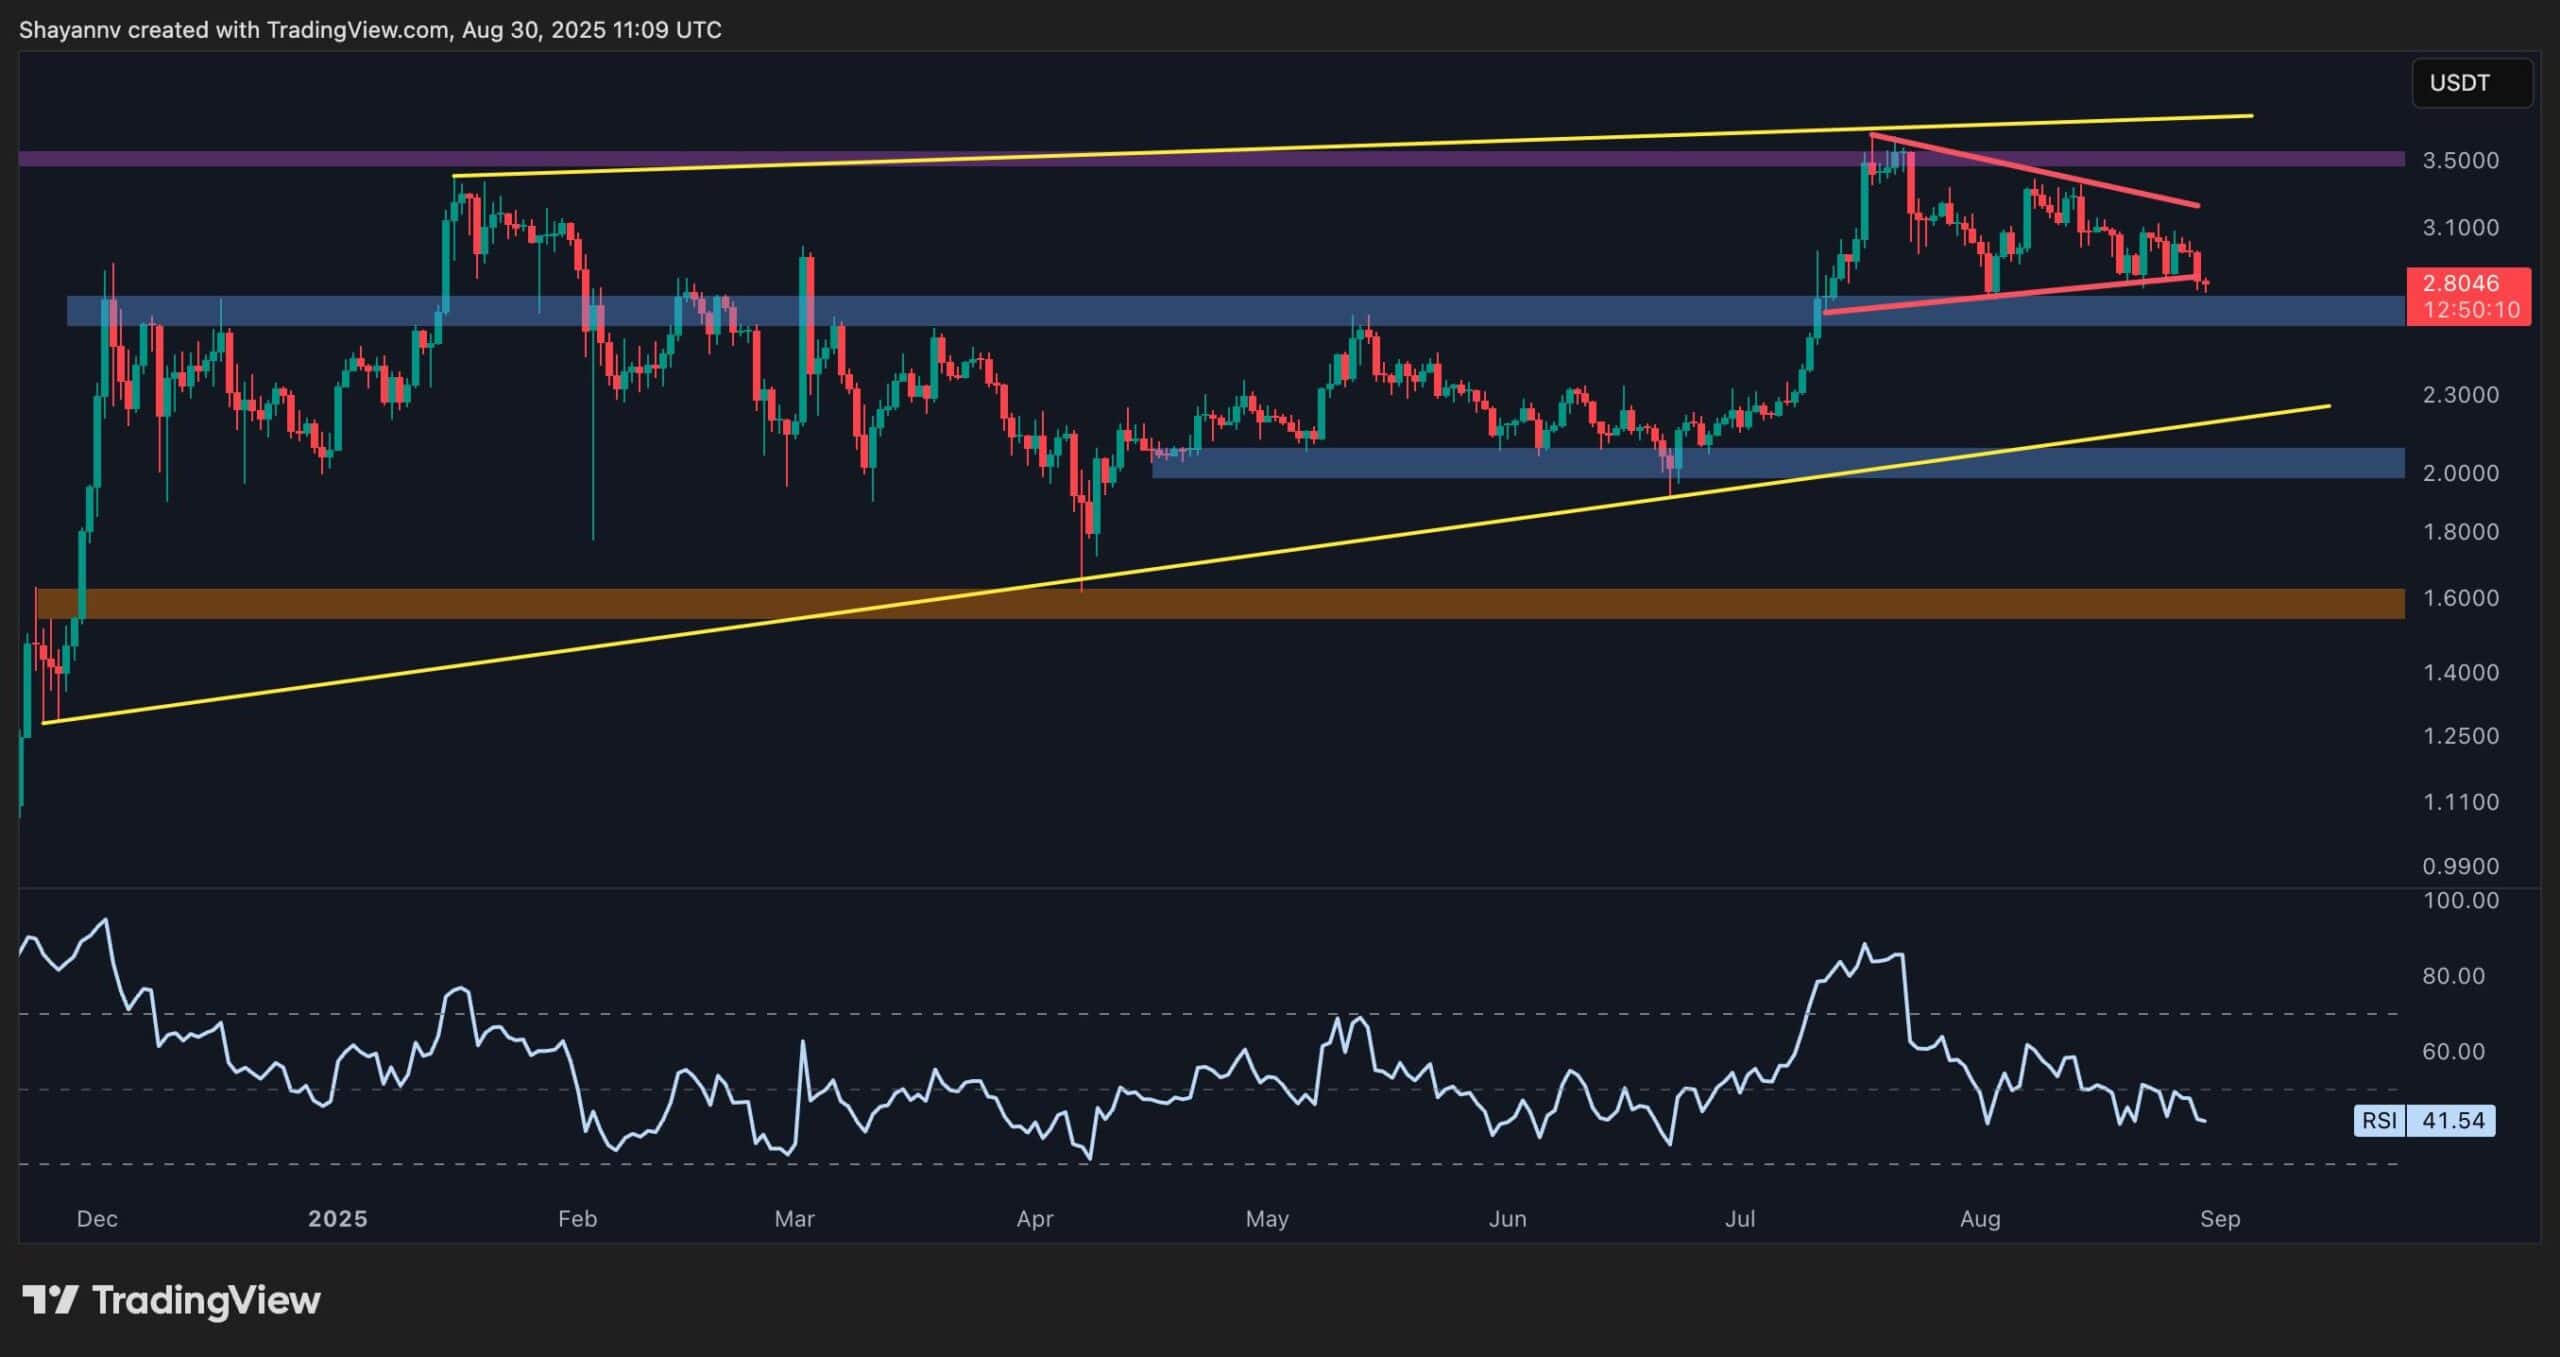The width and height of the screenshot is (2560, 1357).
Task: Click the RSI value label 41.54
Action: pos(2452,1120)
